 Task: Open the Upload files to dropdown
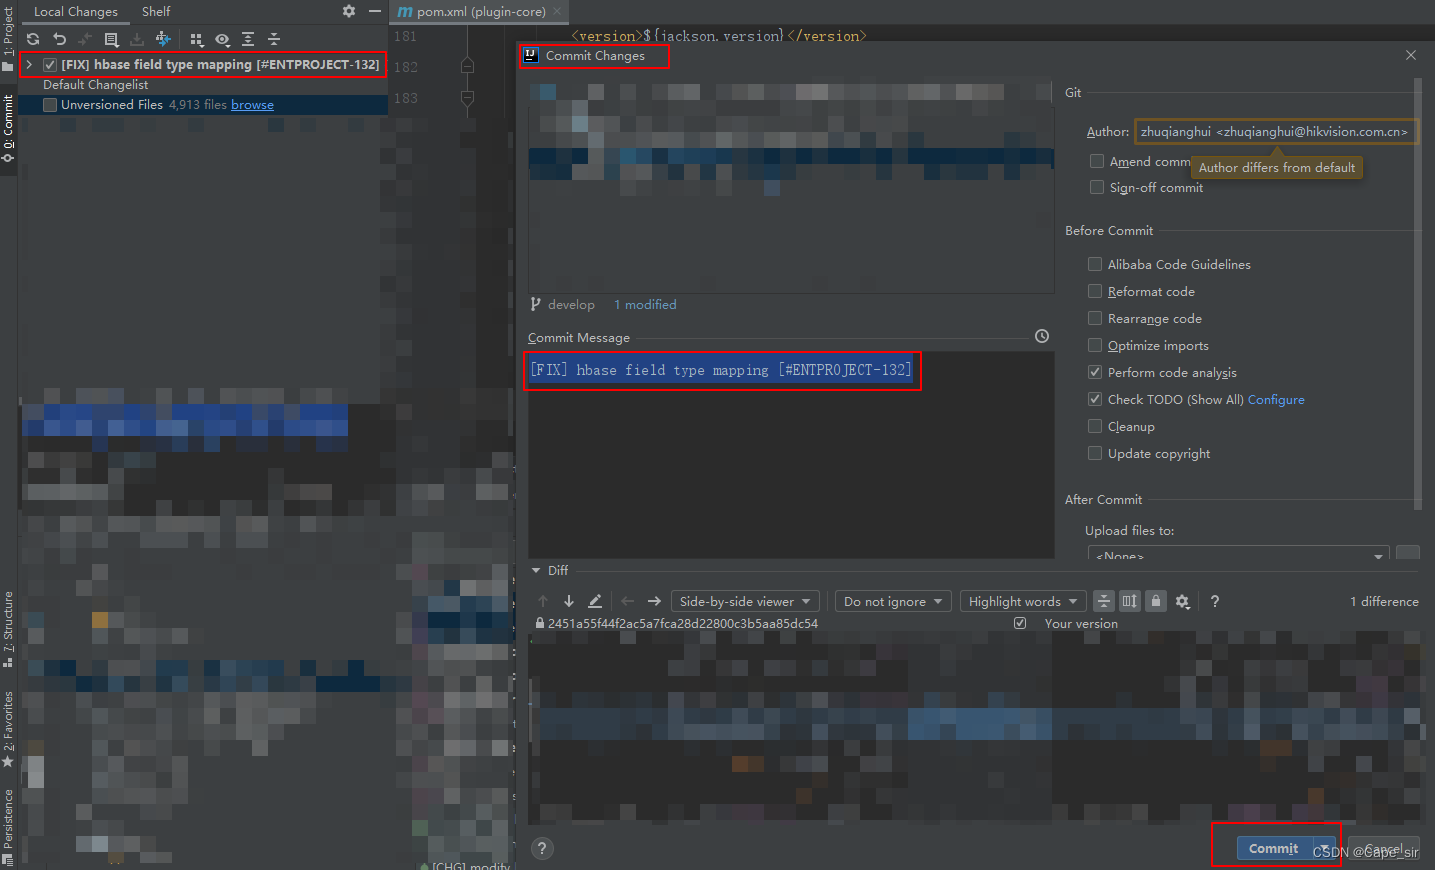pyautogui.click(x=1239, y=553)
